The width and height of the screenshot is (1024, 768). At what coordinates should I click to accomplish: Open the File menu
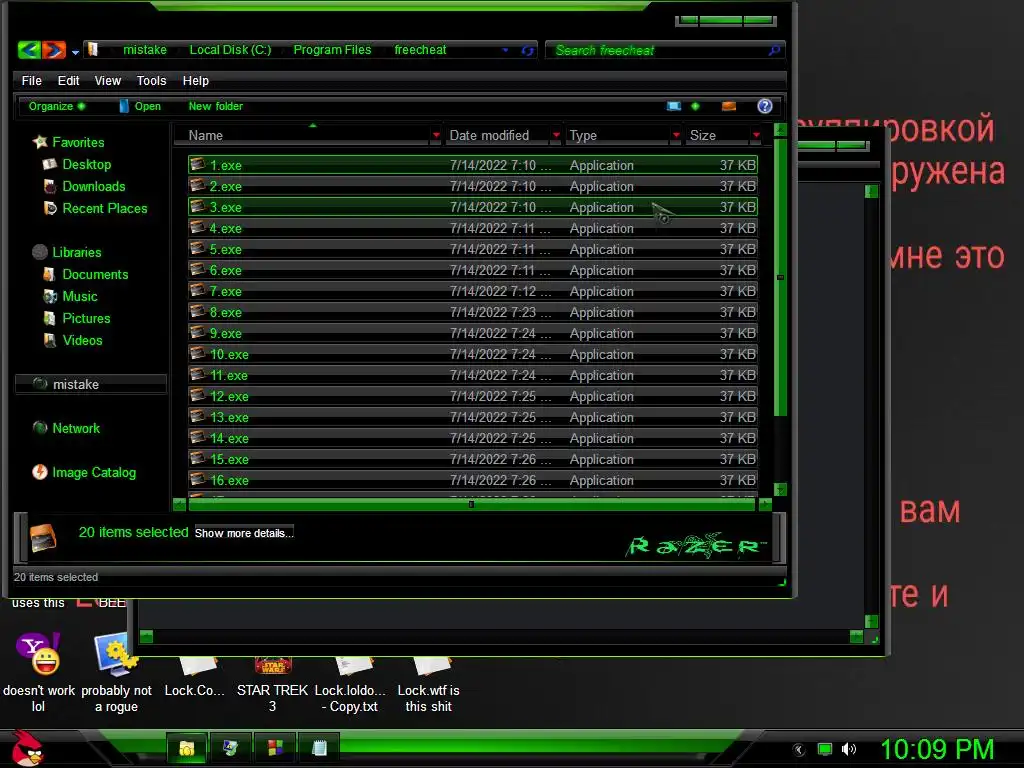pyautogui.click(x=31, y=80)
